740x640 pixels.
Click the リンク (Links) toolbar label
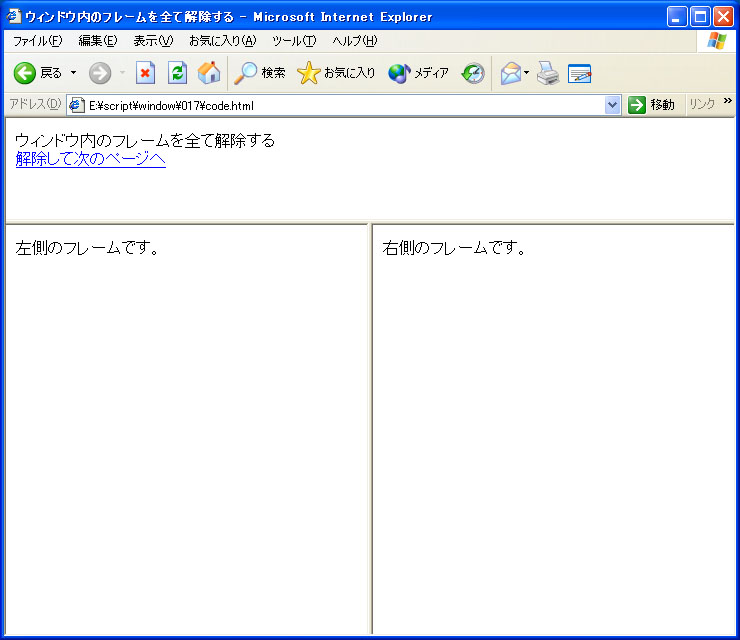(702, 104)
